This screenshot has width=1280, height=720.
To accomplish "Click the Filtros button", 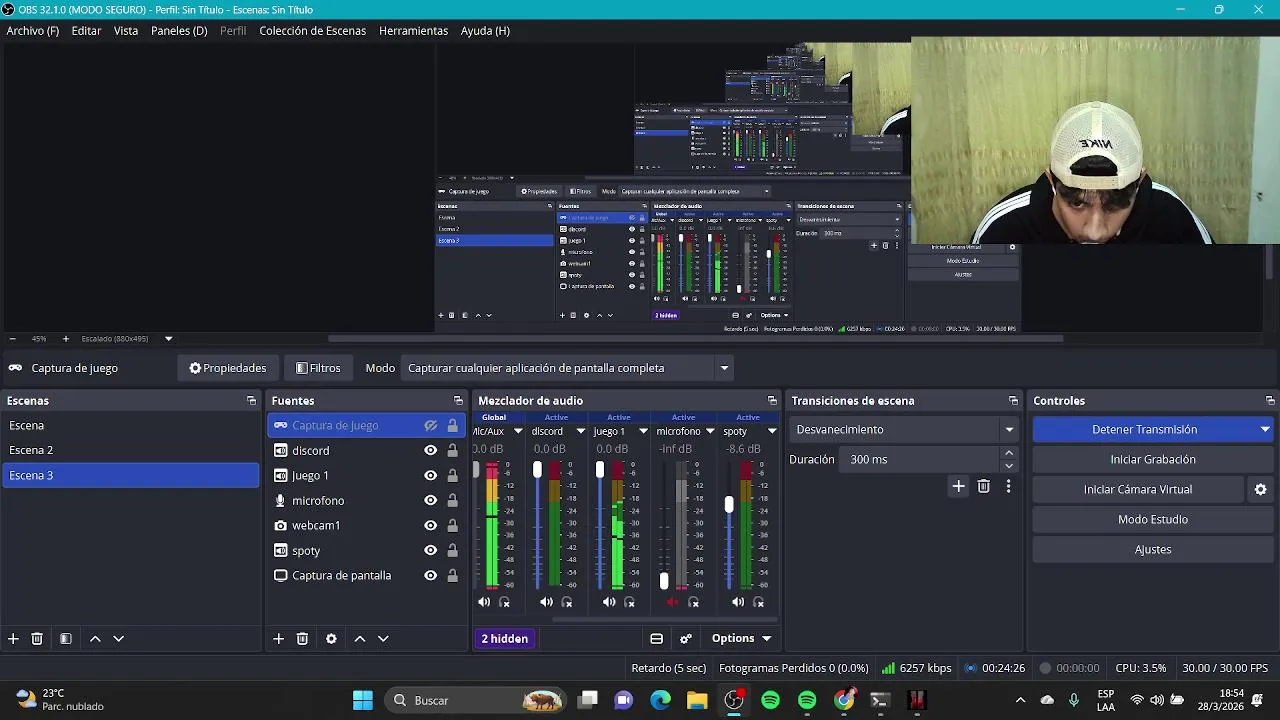I will [x=318, y=368].
